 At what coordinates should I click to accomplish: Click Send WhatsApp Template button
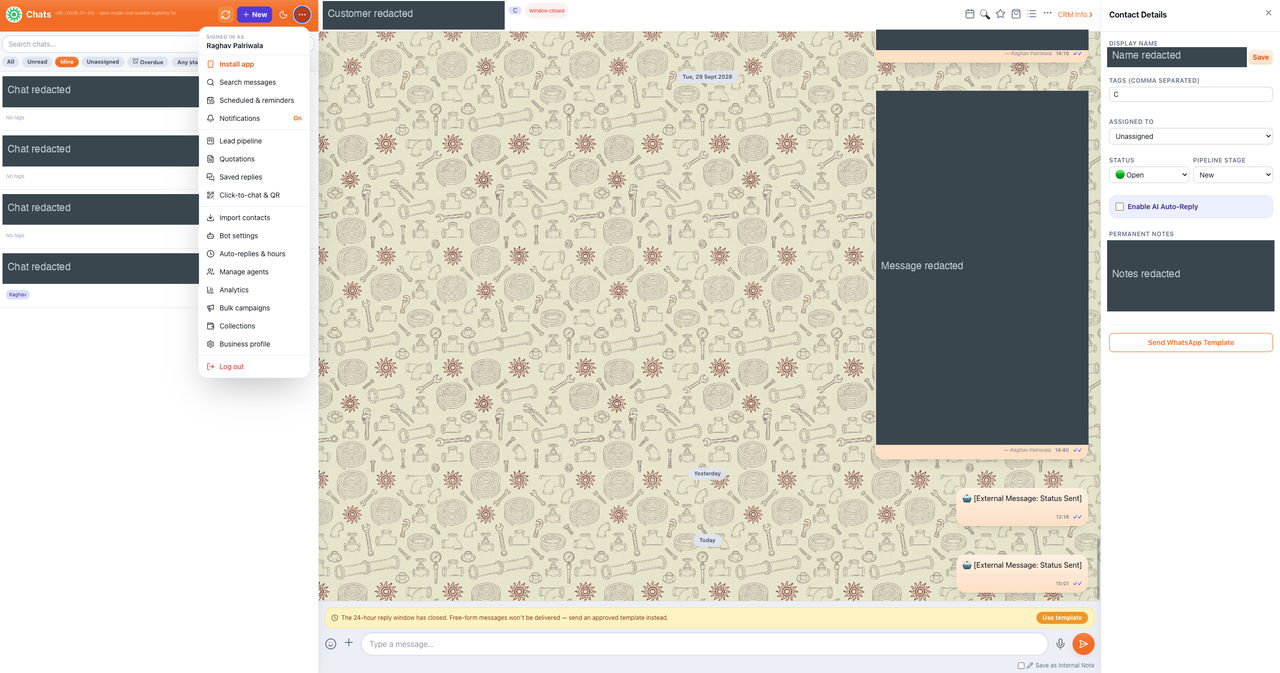(1190, 342)
